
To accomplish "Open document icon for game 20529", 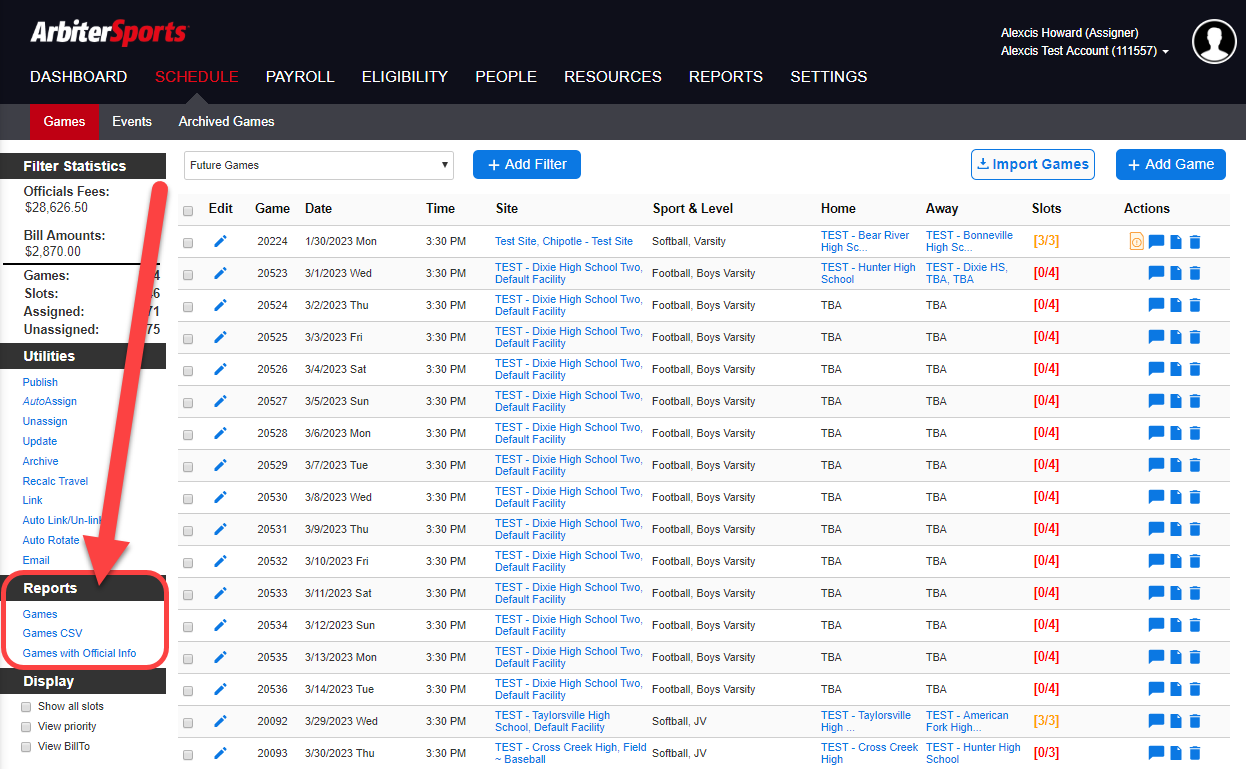I will tap(1176, 465).
